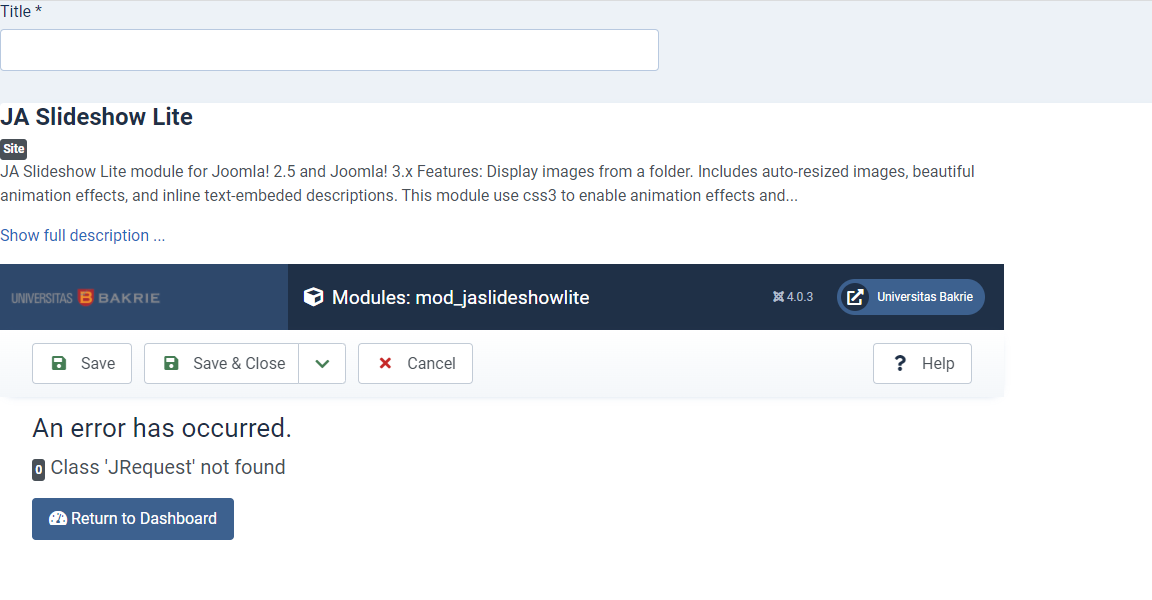The width and height of the screenshot is (1152, 600).
Task: Click the module description paragraph text
Action: (x=487, y=184)
